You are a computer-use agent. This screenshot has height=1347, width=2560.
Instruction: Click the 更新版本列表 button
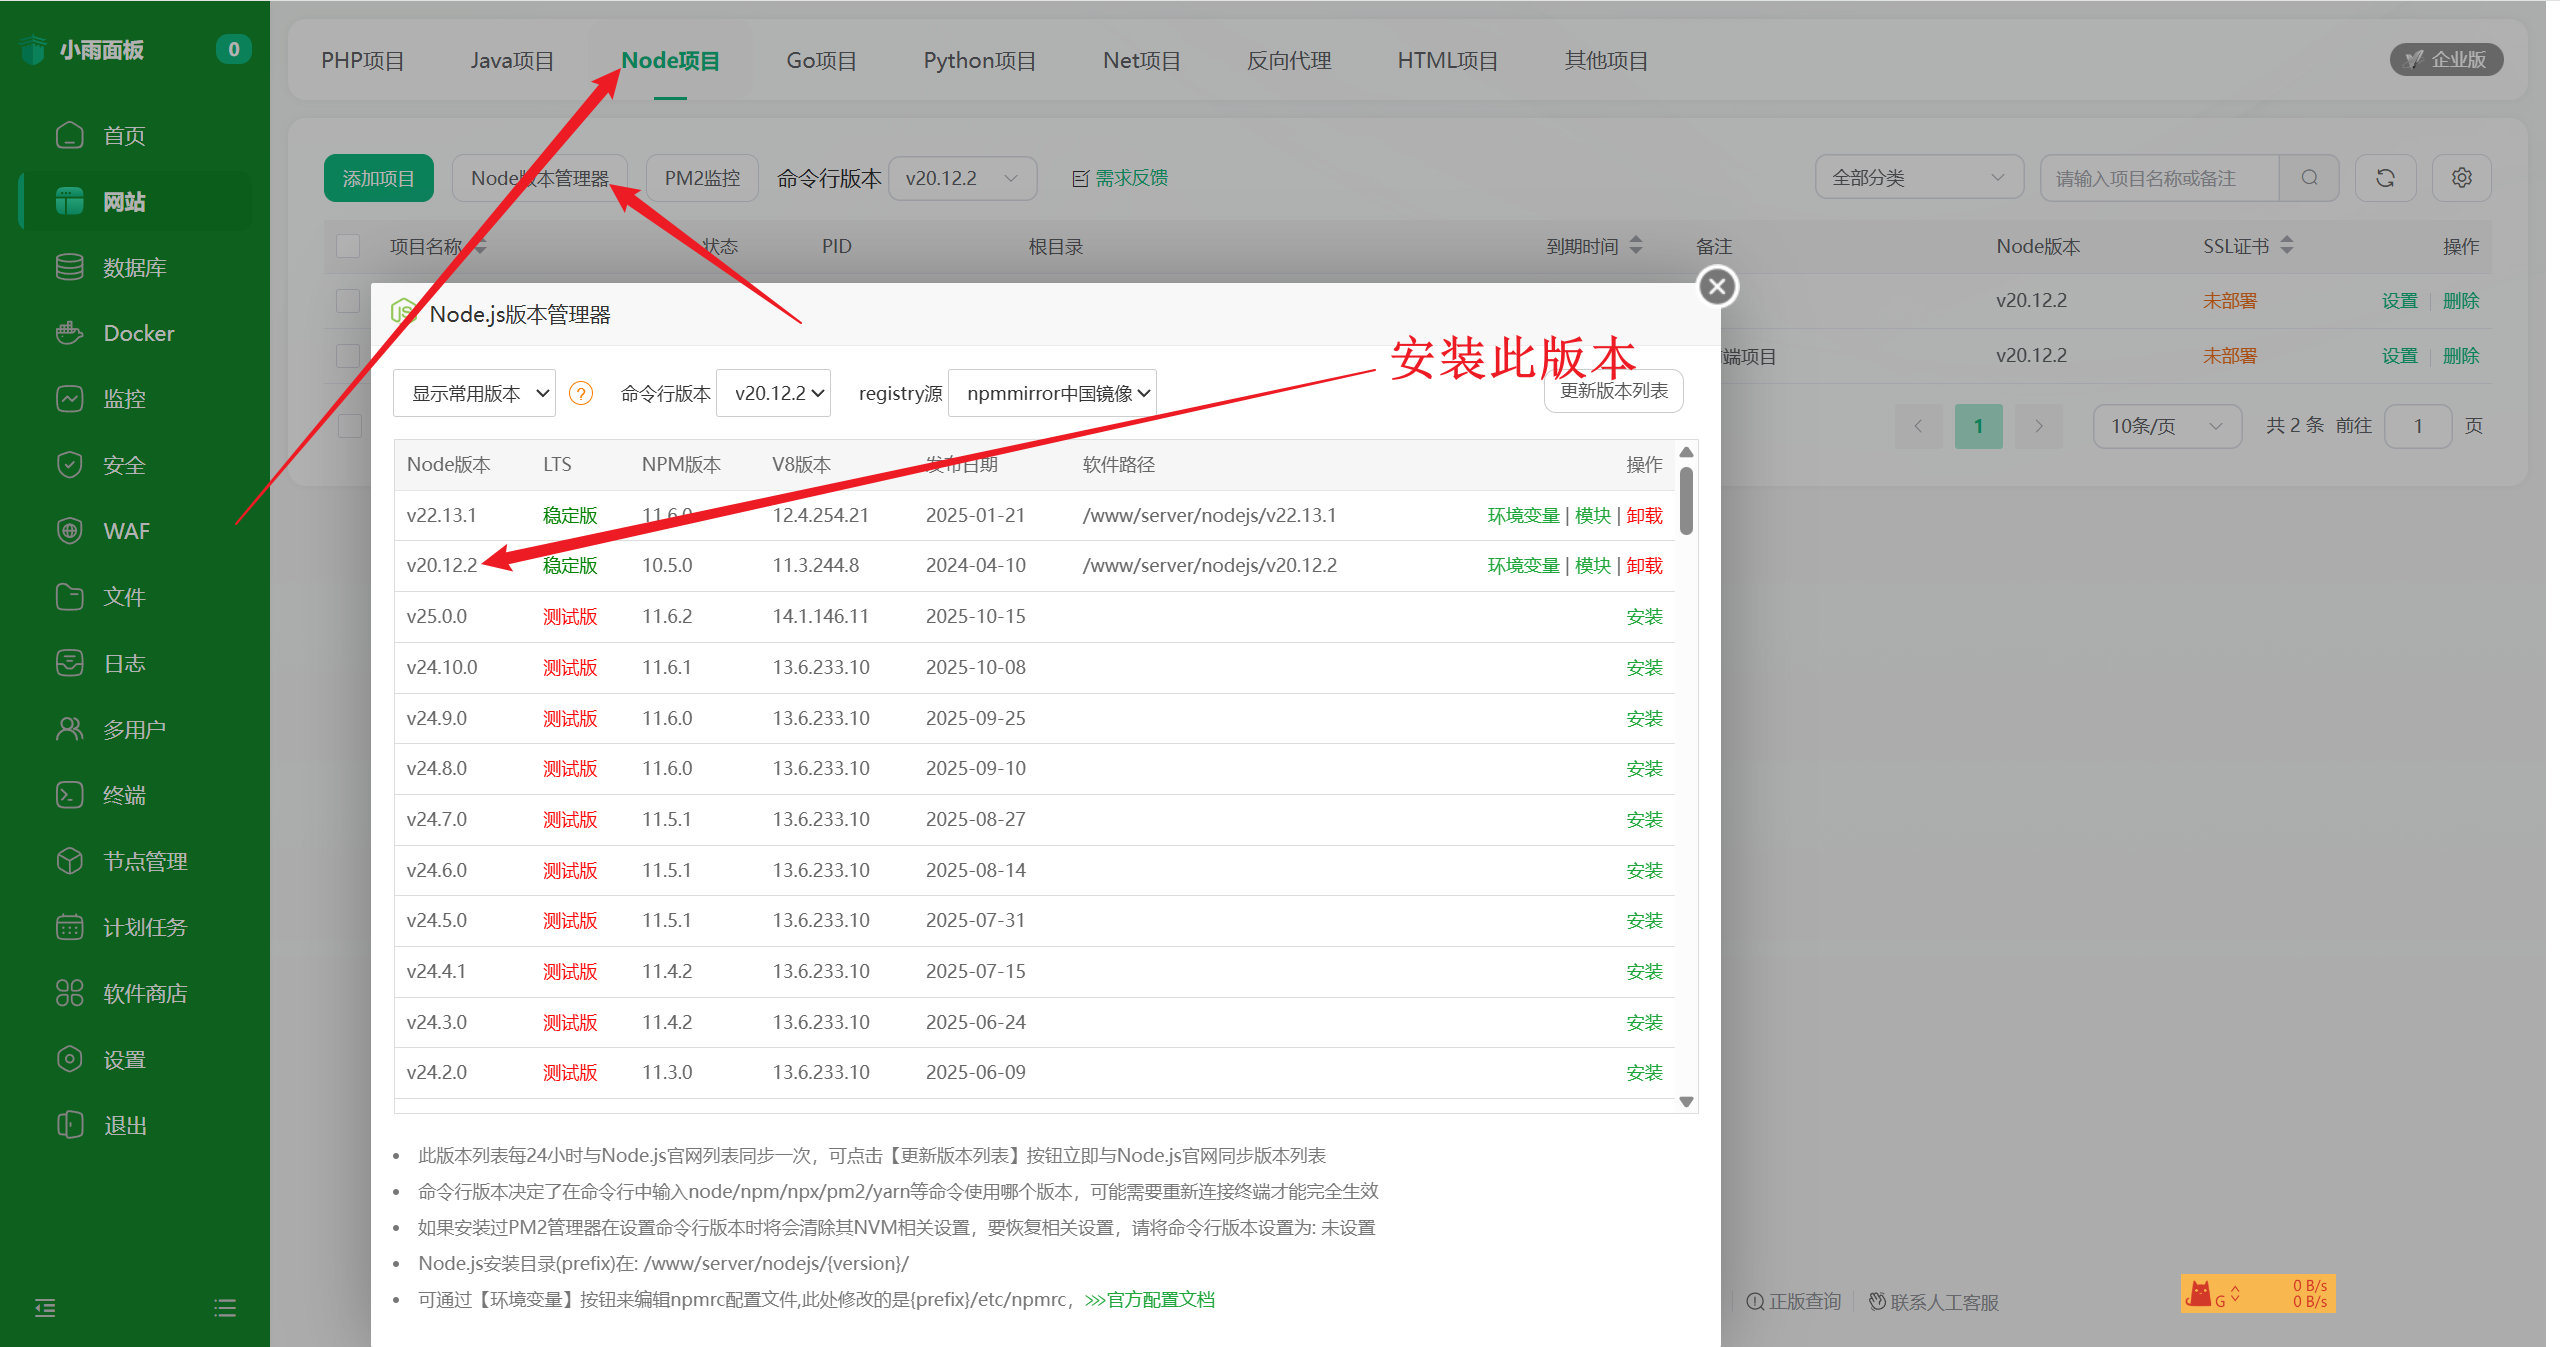(1613, 392)
